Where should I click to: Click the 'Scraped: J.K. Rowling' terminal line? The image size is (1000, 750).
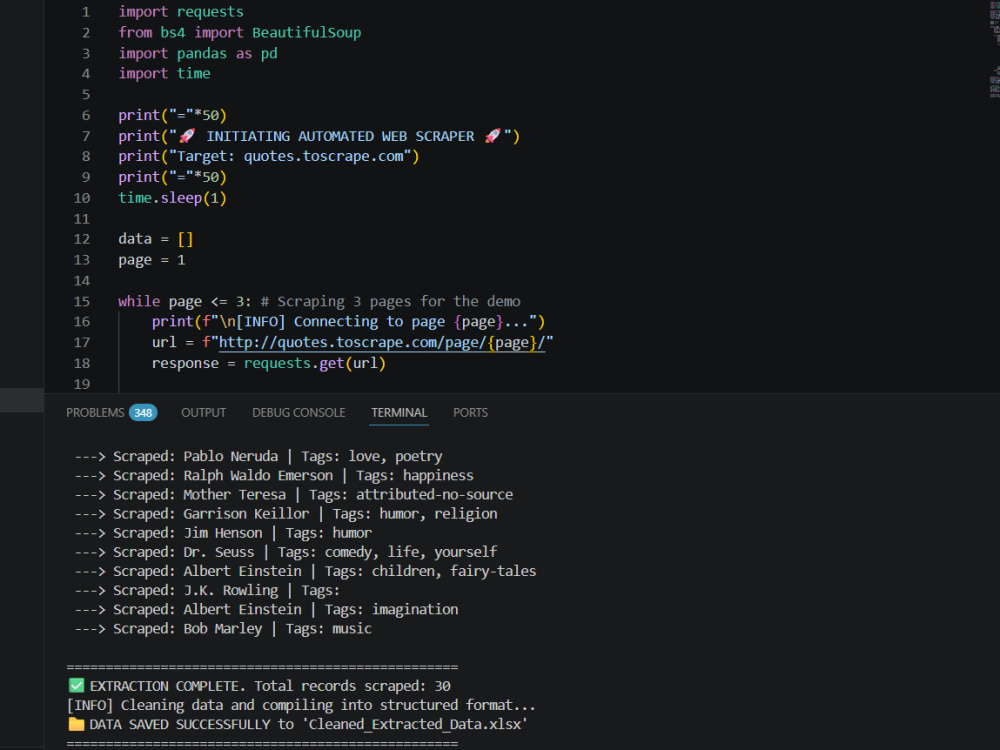click(x=207, y=591)
